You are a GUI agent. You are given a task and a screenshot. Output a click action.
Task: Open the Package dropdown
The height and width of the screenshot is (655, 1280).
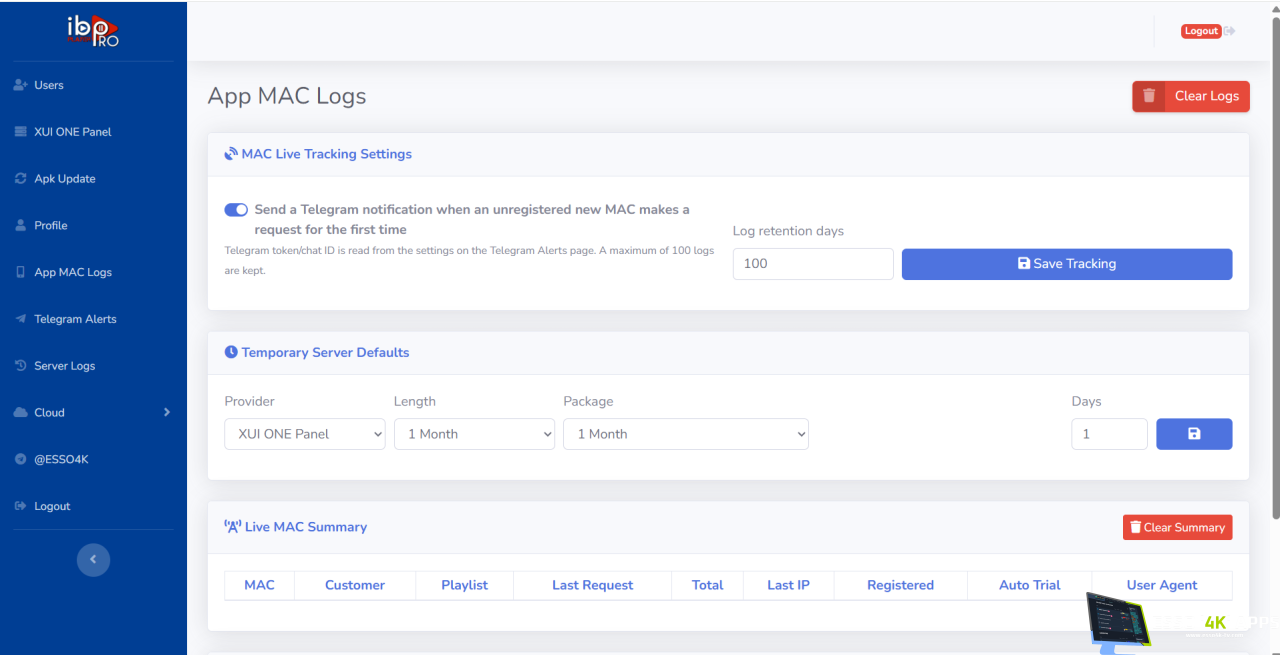(x=686, y=434)
